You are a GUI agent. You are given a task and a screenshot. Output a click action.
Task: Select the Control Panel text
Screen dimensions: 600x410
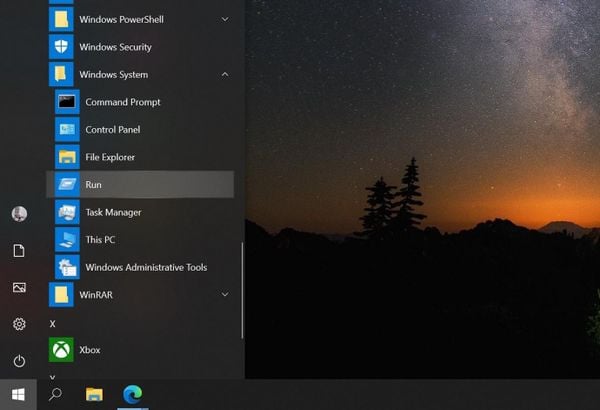[113, 130]
